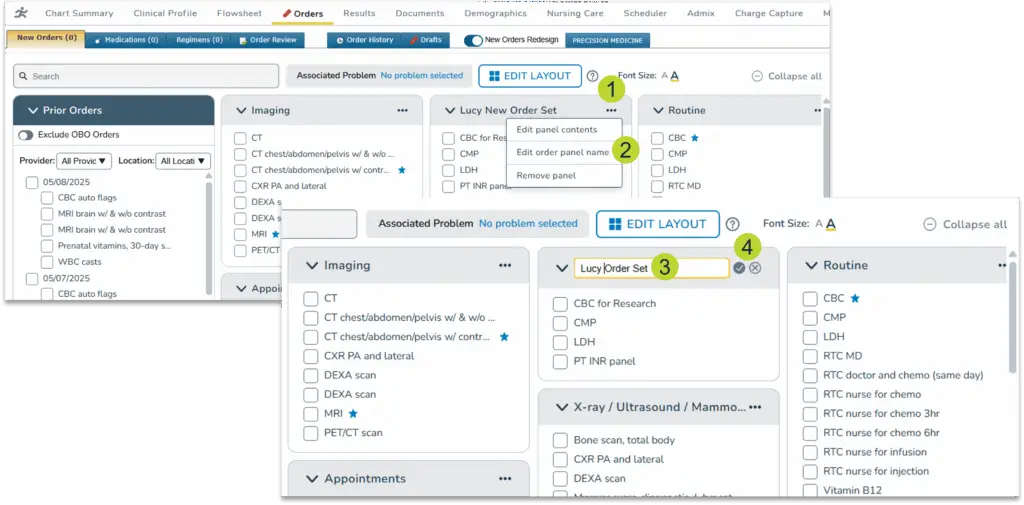
Task: Open the three-dot menu on Lucy New Order Set
Action: click(611, 111)
